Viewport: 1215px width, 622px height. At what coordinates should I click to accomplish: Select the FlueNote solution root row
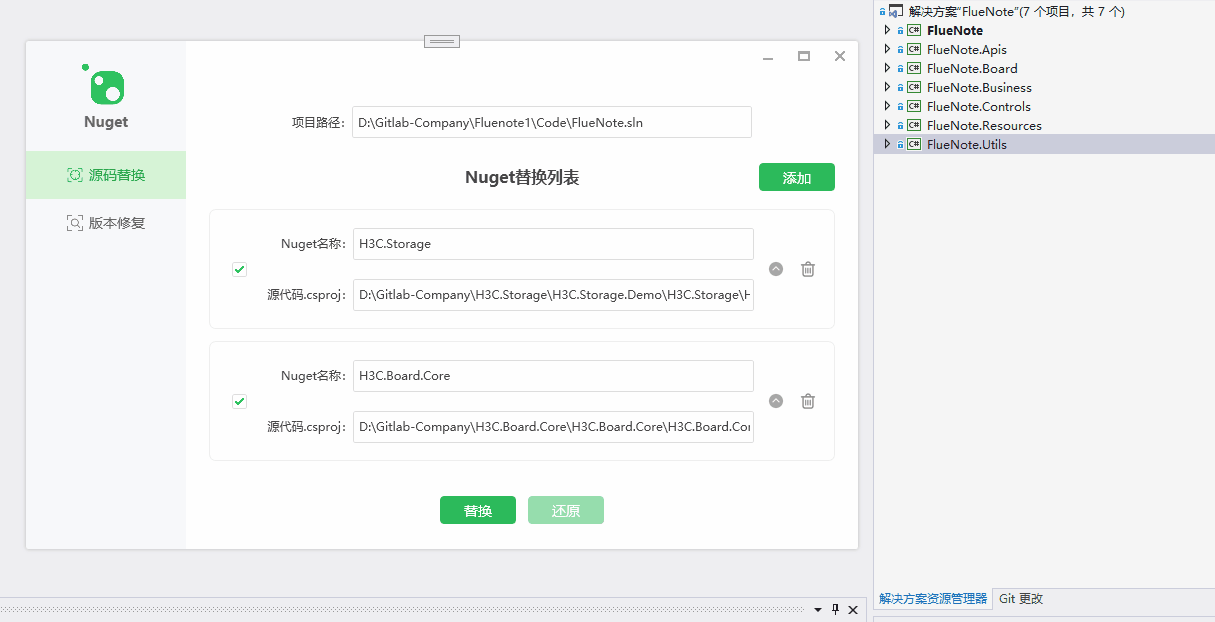tap(1044, 11)
